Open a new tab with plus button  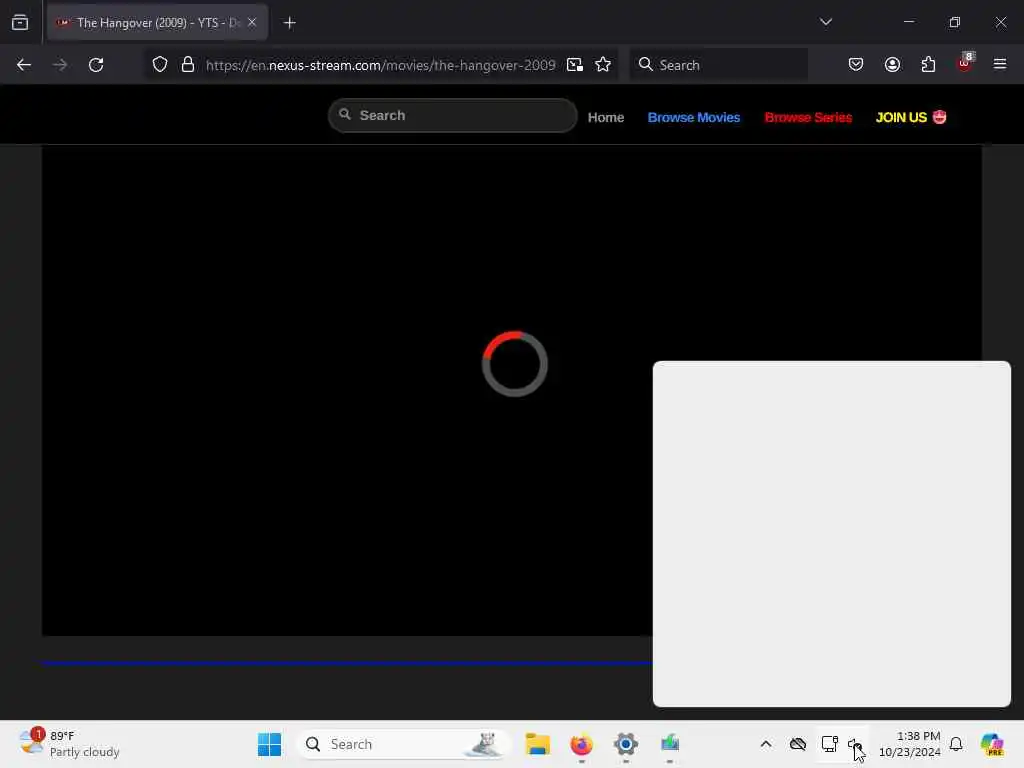click(290, 23)
